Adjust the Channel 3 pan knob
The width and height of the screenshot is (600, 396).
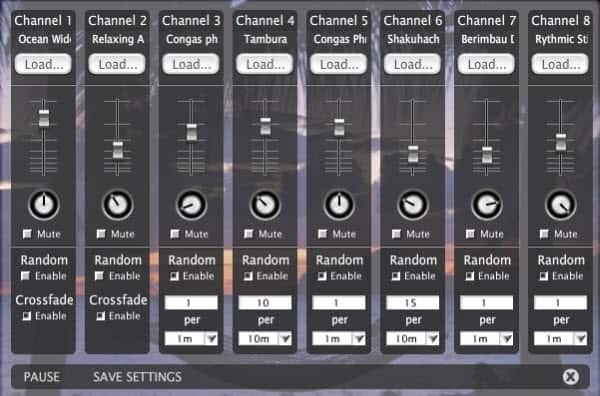click(192, 205)
